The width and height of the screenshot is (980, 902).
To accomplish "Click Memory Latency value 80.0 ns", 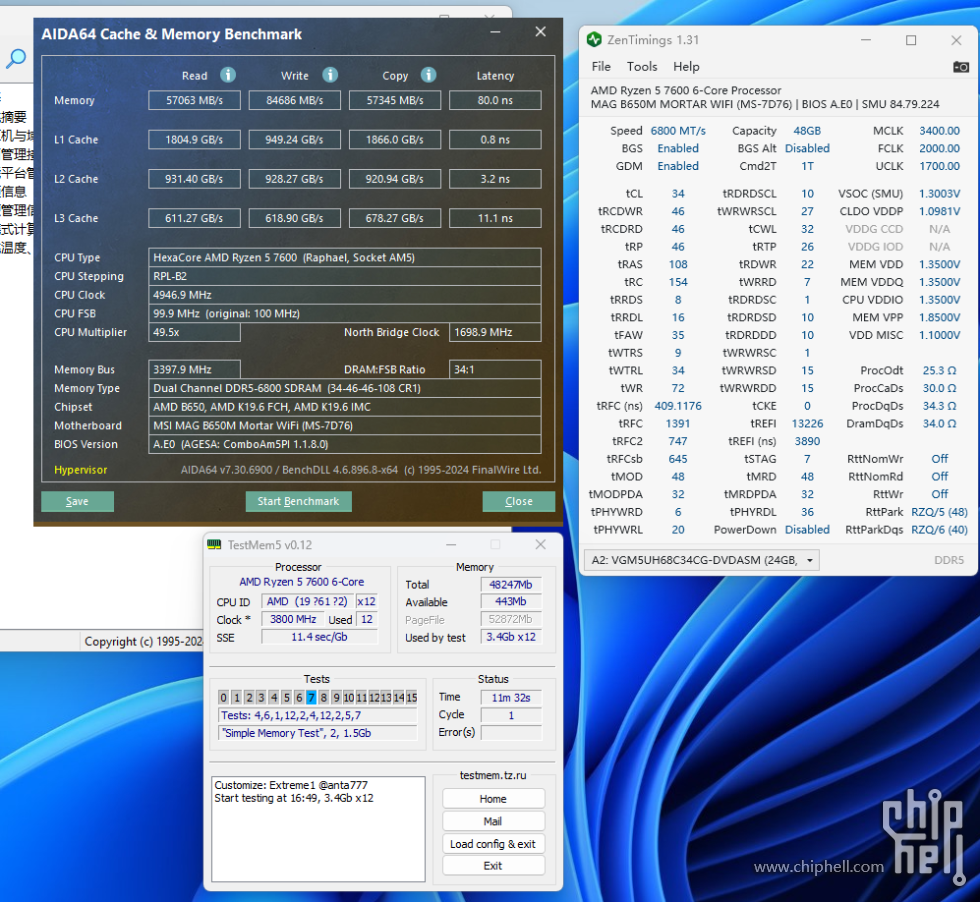I will 495,100.
